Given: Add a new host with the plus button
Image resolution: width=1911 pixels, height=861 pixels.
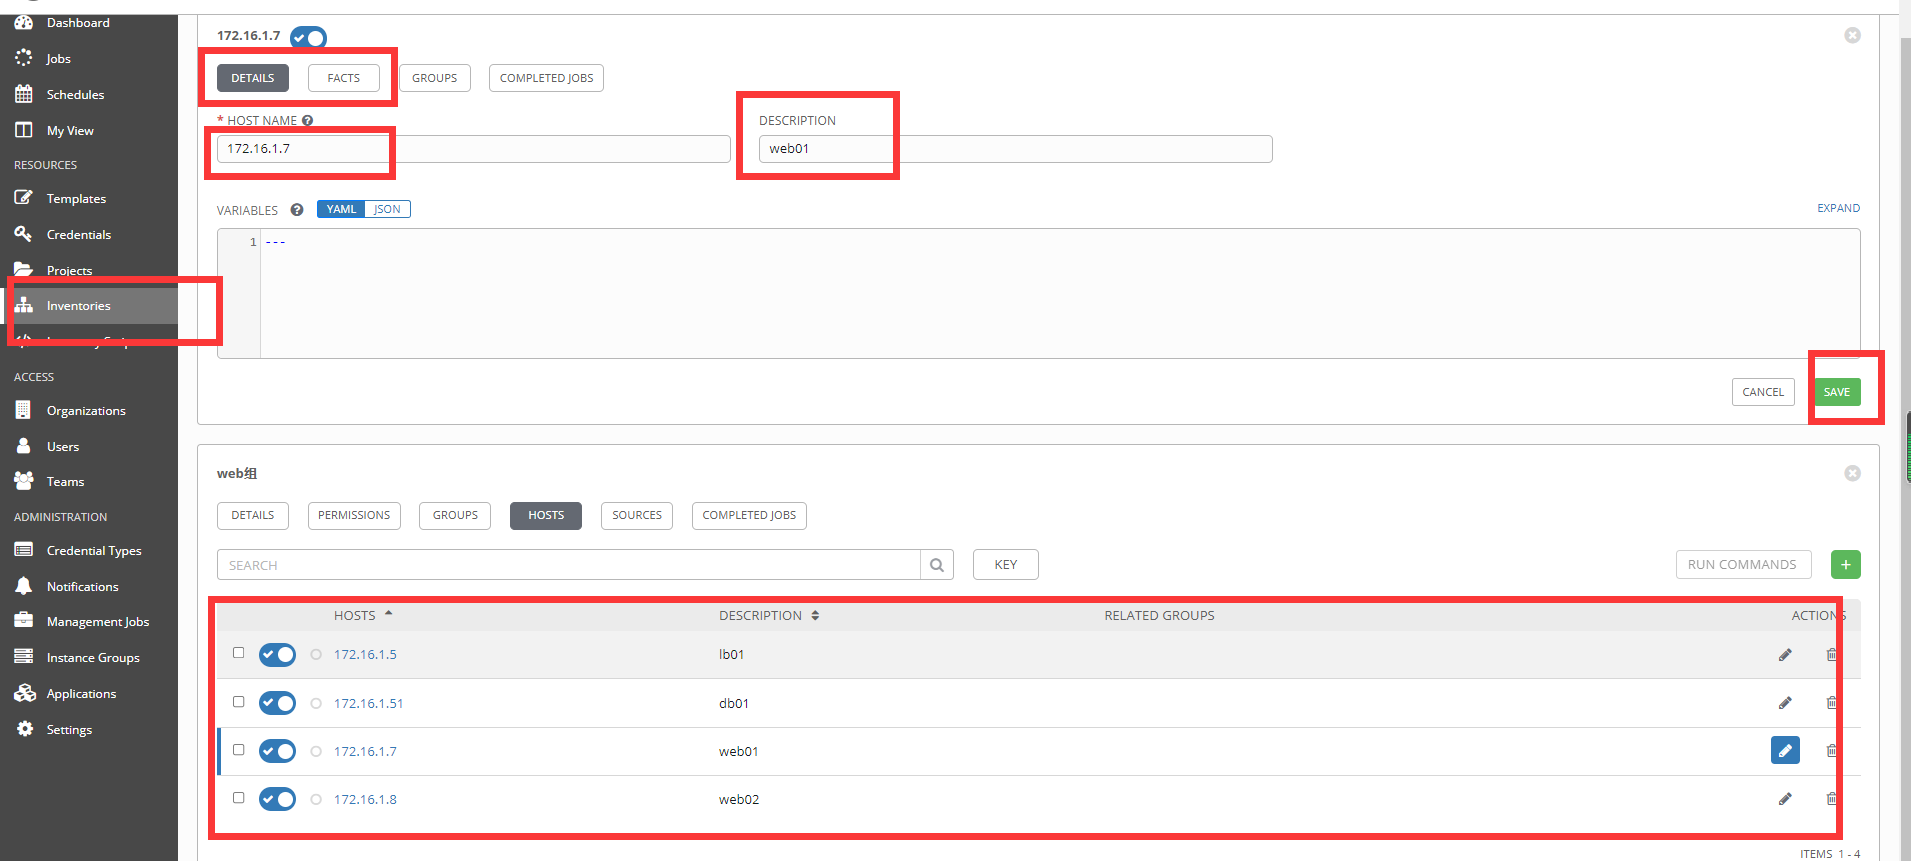Looking at the screenshot, I should [1846, 565].
